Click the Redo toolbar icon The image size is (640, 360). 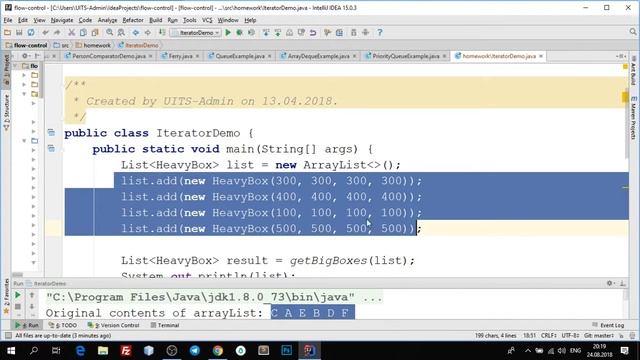tap(57, 33)
